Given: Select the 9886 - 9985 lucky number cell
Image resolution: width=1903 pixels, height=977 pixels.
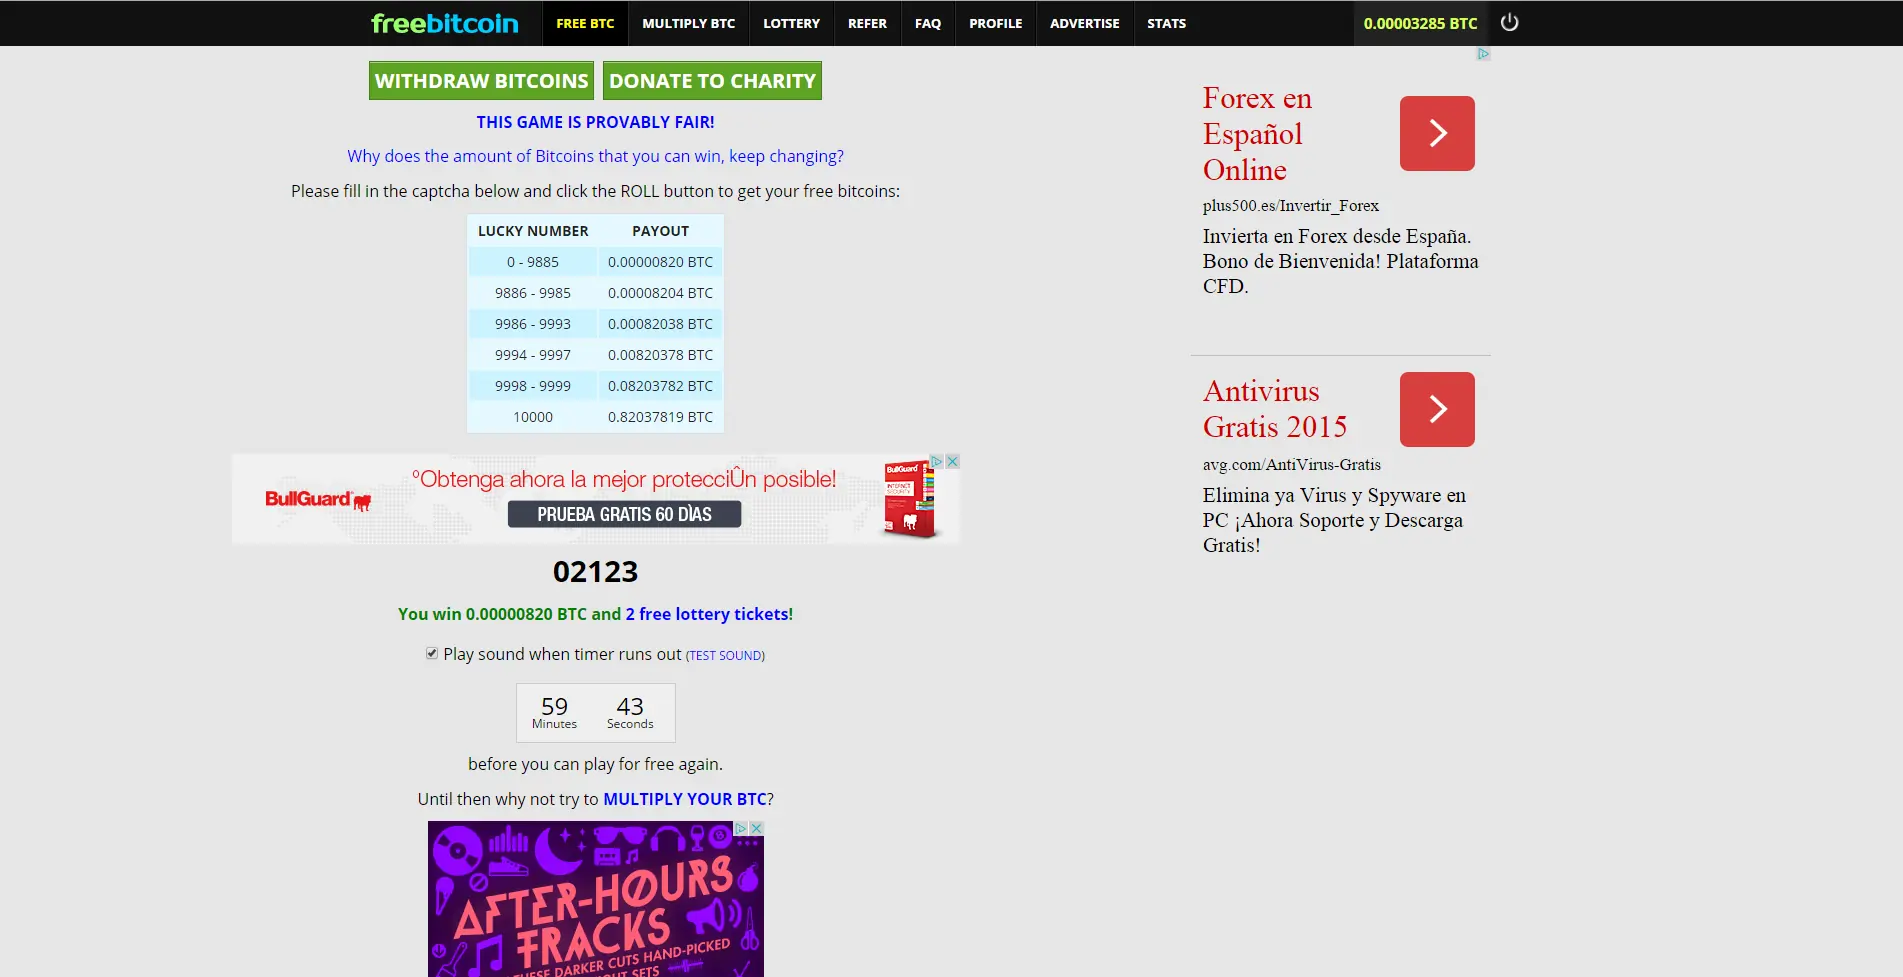Looking at the screenshot, I should coord(533,293).
